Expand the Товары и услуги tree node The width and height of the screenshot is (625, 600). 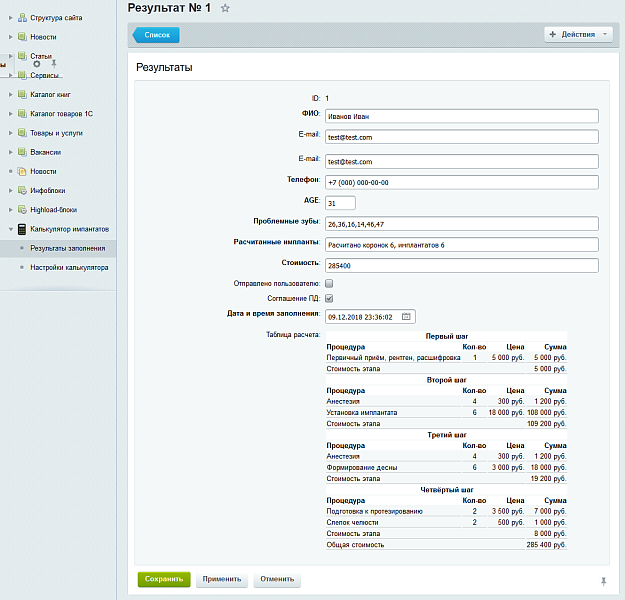(9, 133)
